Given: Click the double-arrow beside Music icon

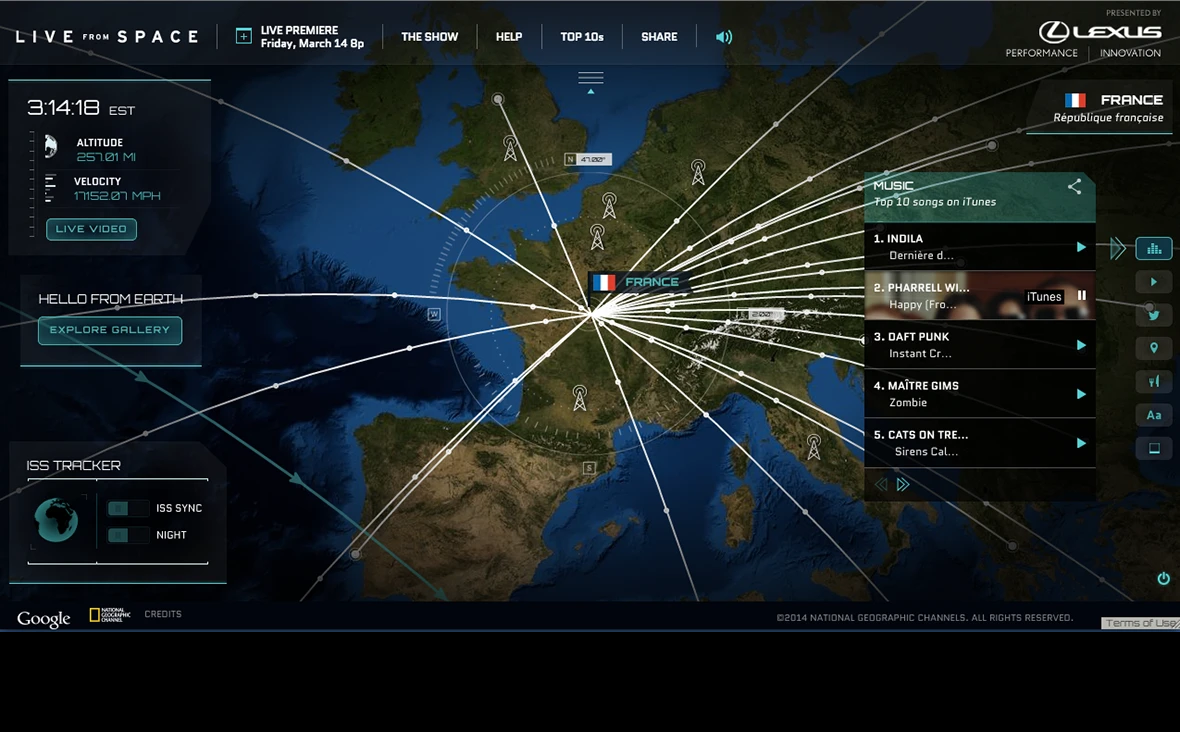Looking at the screenshot, I should 1118,248.
